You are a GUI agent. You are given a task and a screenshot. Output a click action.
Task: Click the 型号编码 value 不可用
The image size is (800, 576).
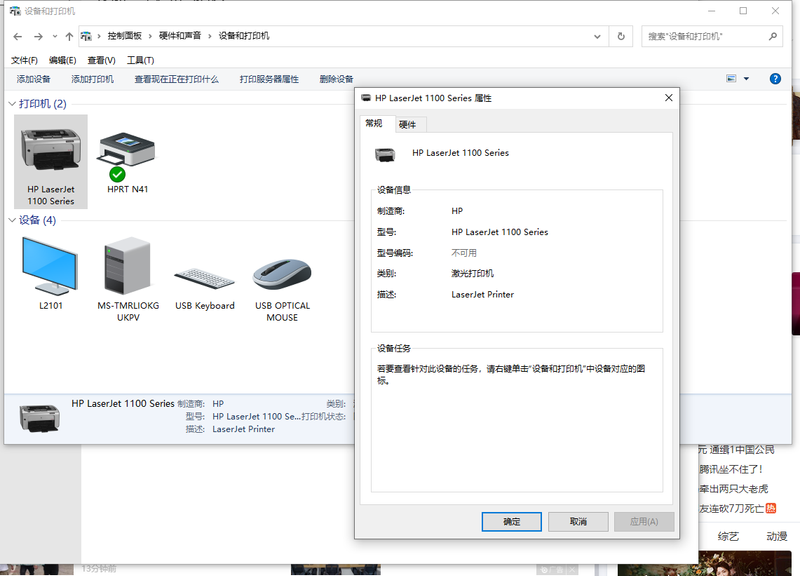pyautogui.click(x=464, y=253)
